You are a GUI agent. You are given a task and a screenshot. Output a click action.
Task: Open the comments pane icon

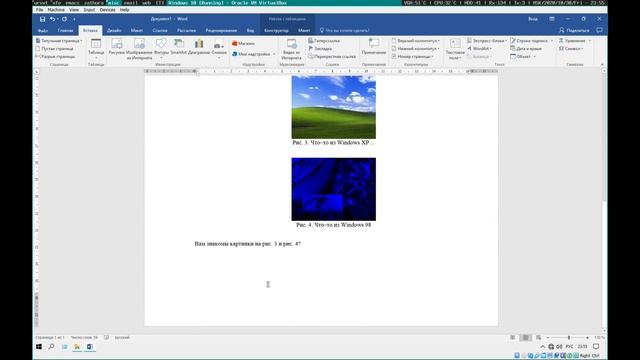[599, 30]
